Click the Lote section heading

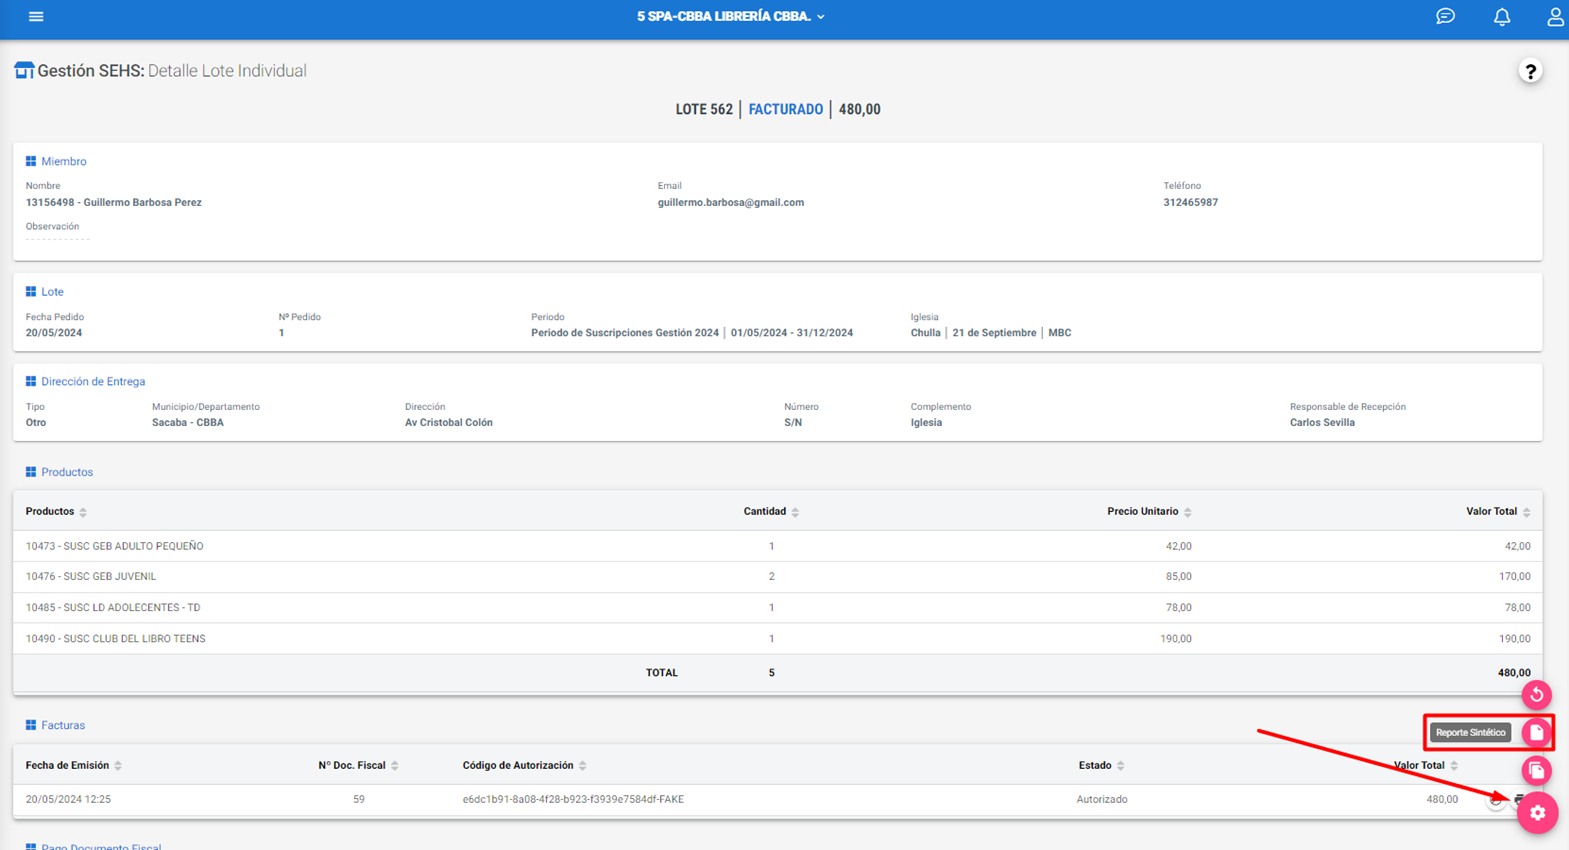point(52,292)
